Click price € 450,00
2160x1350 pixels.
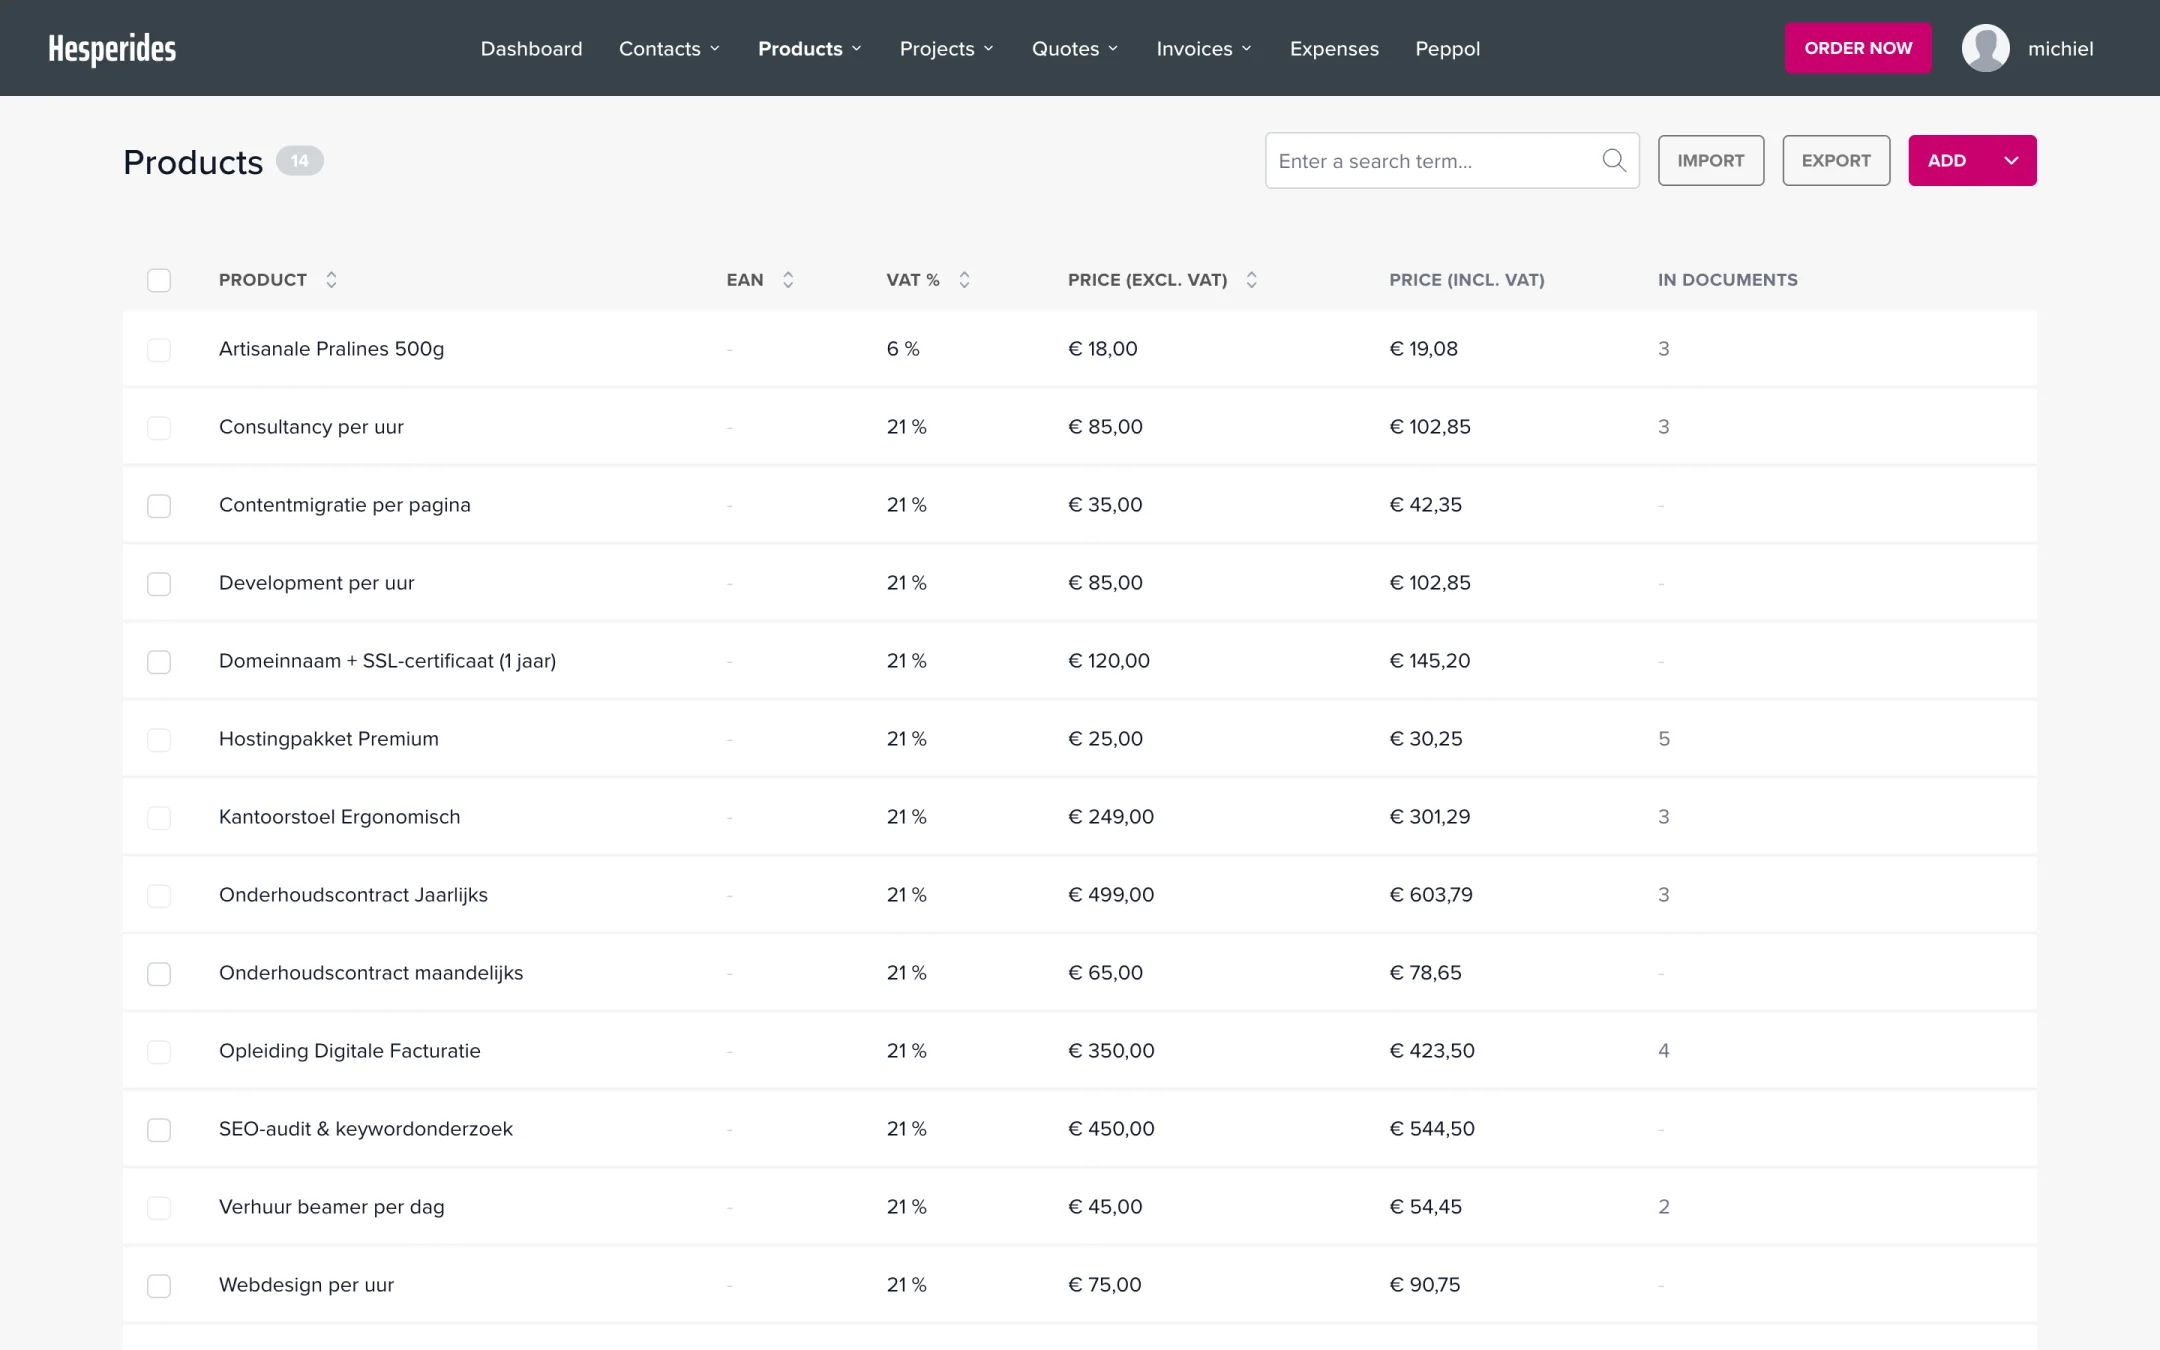point(1111,1129)
